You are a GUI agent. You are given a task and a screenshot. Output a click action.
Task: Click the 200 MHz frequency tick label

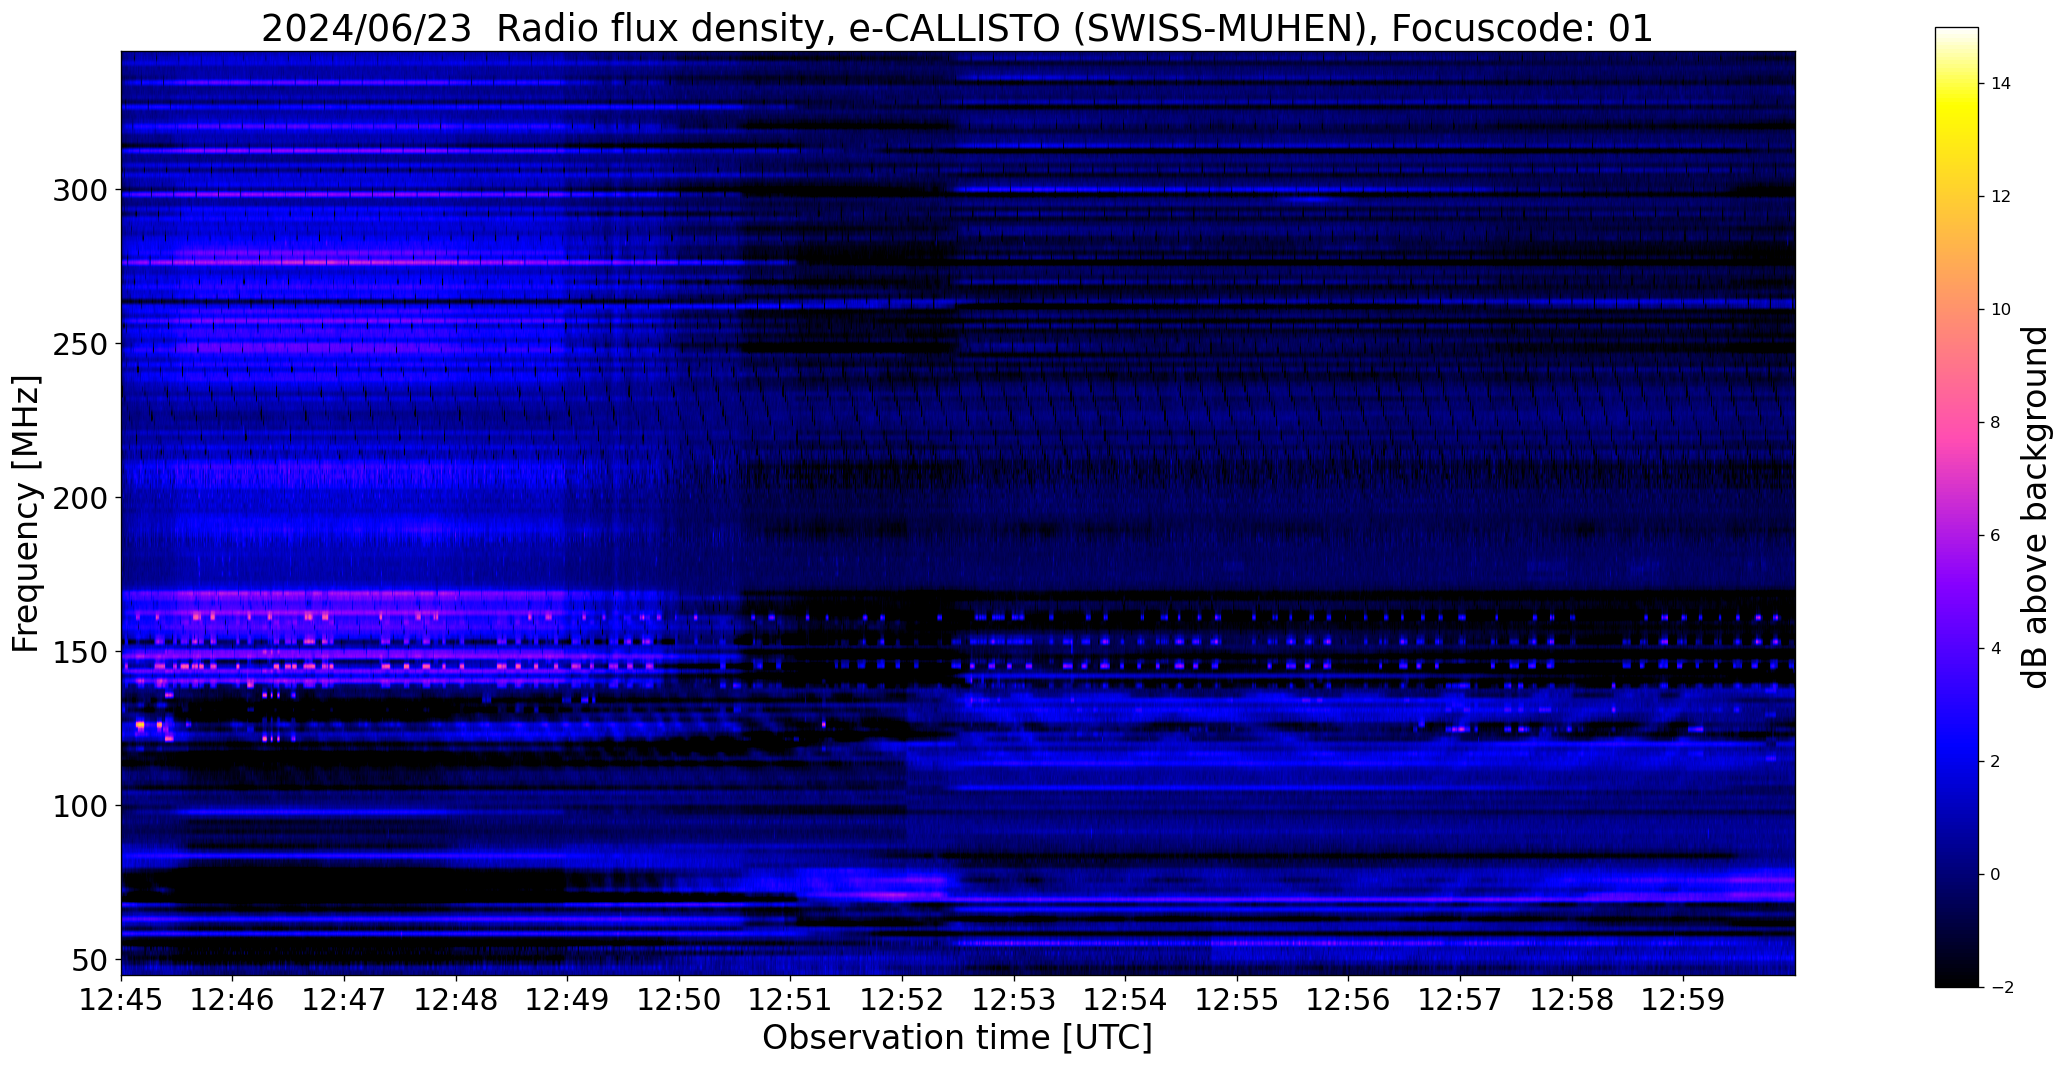80,498
